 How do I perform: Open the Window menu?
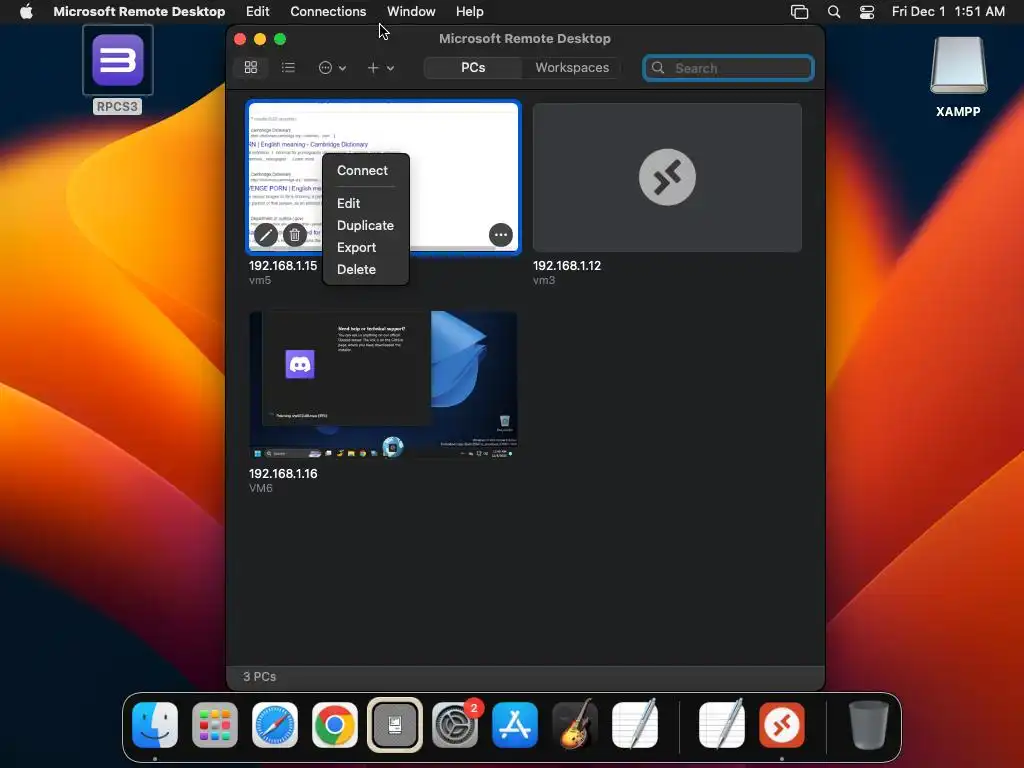(411, 11)
